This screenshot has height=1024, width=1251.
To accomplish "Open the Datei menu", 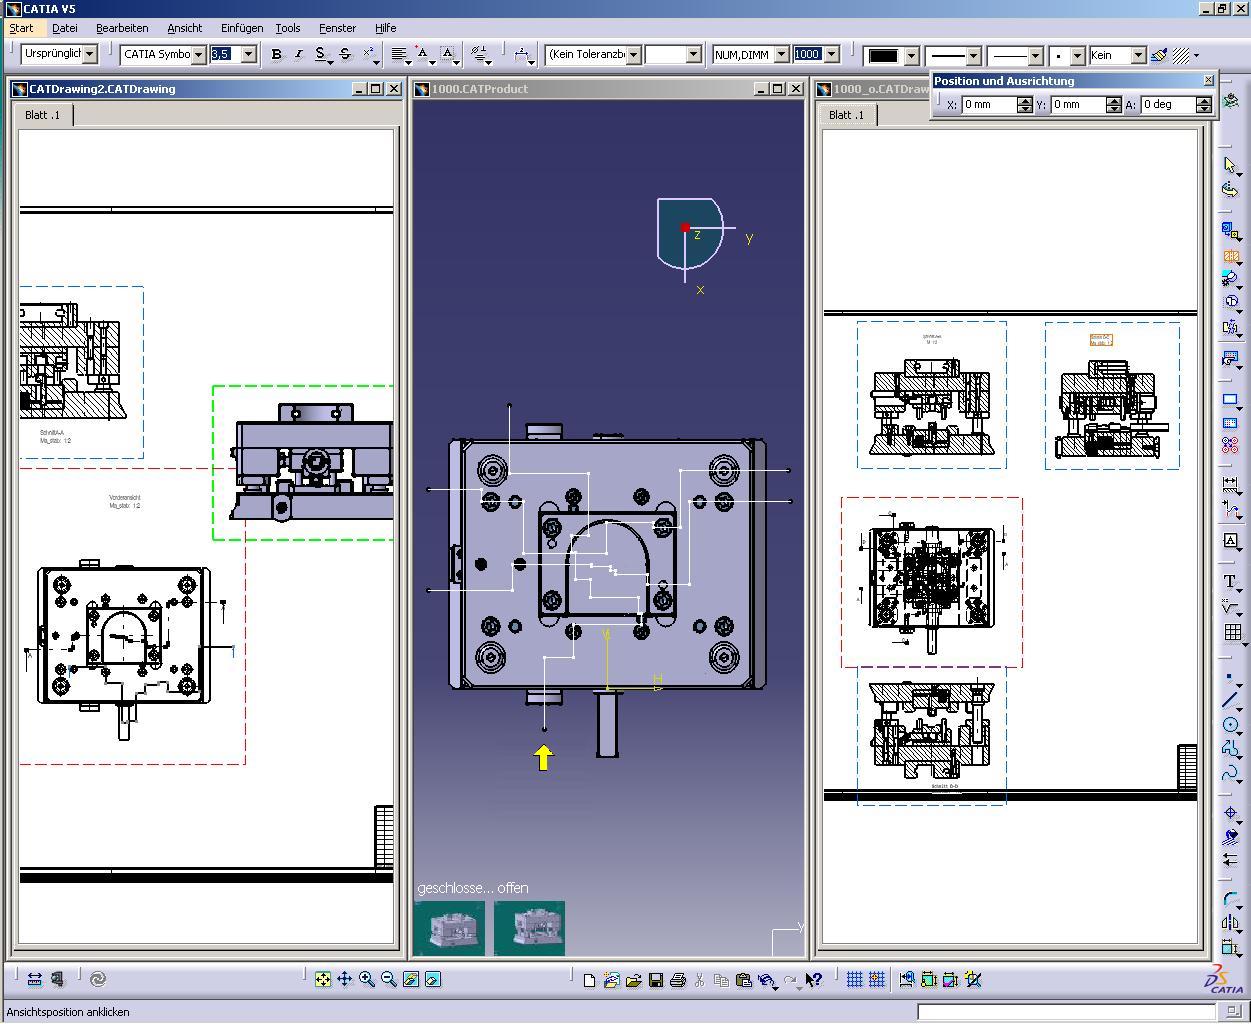I will 64,28.
